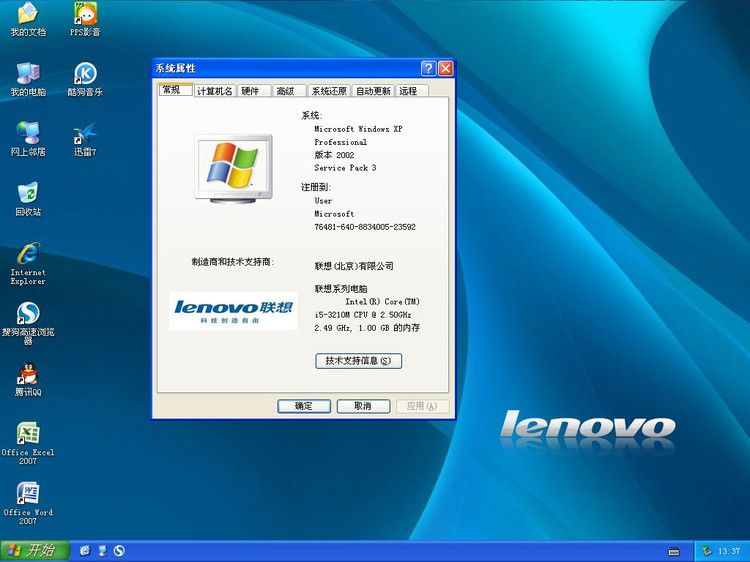750x562 pixels.
Task: Click the 技术支持信息 button
Action: coord(358,361)
